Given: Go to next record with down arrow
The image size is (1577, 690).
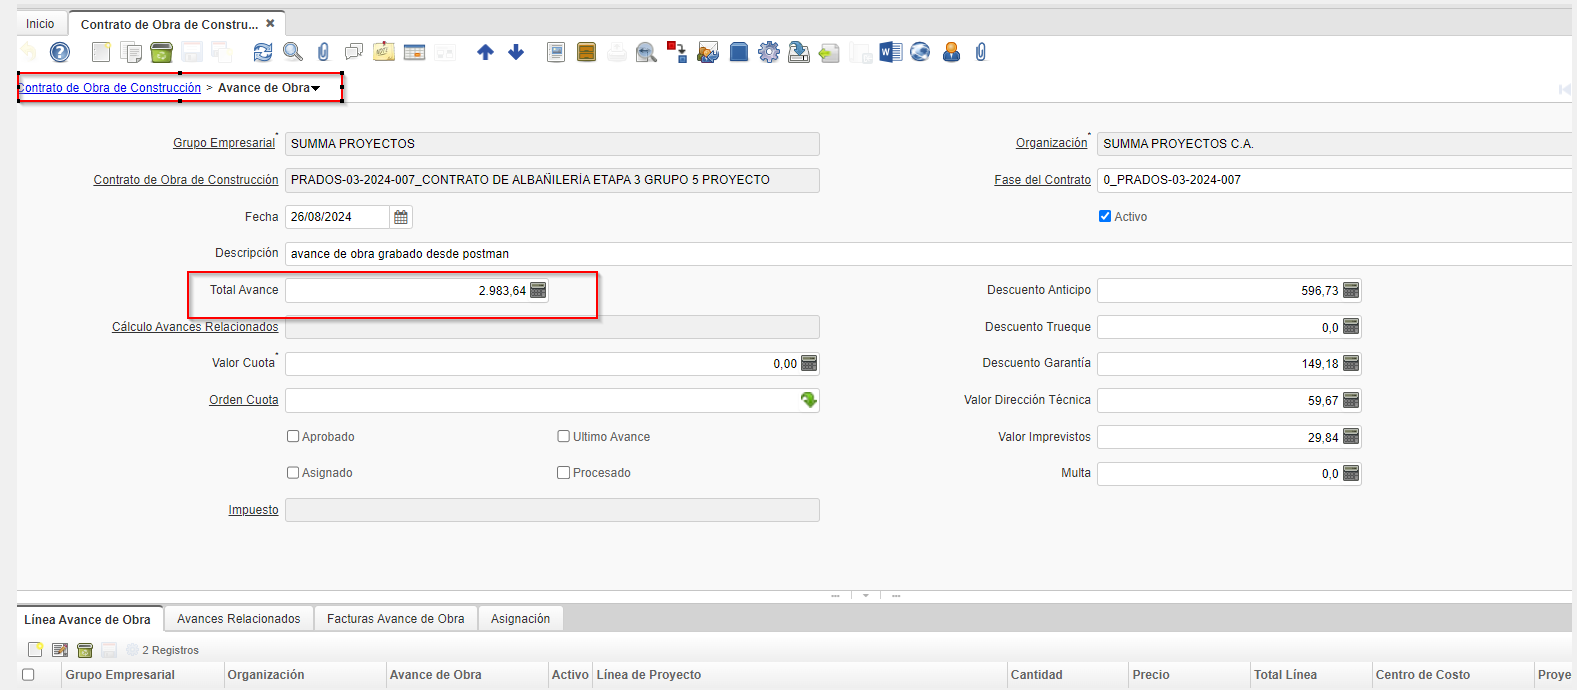Looking at the screenshot, I should (x=516, y=52).
